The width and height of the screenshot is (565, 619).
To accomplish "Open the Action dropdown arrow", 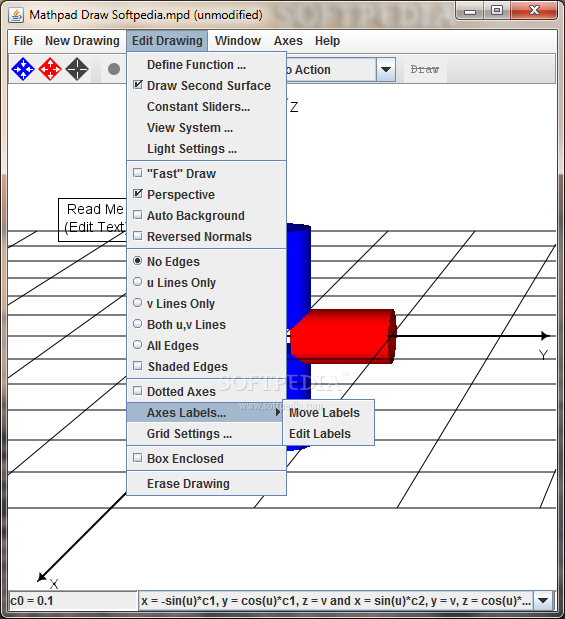I will click(386, 70).
